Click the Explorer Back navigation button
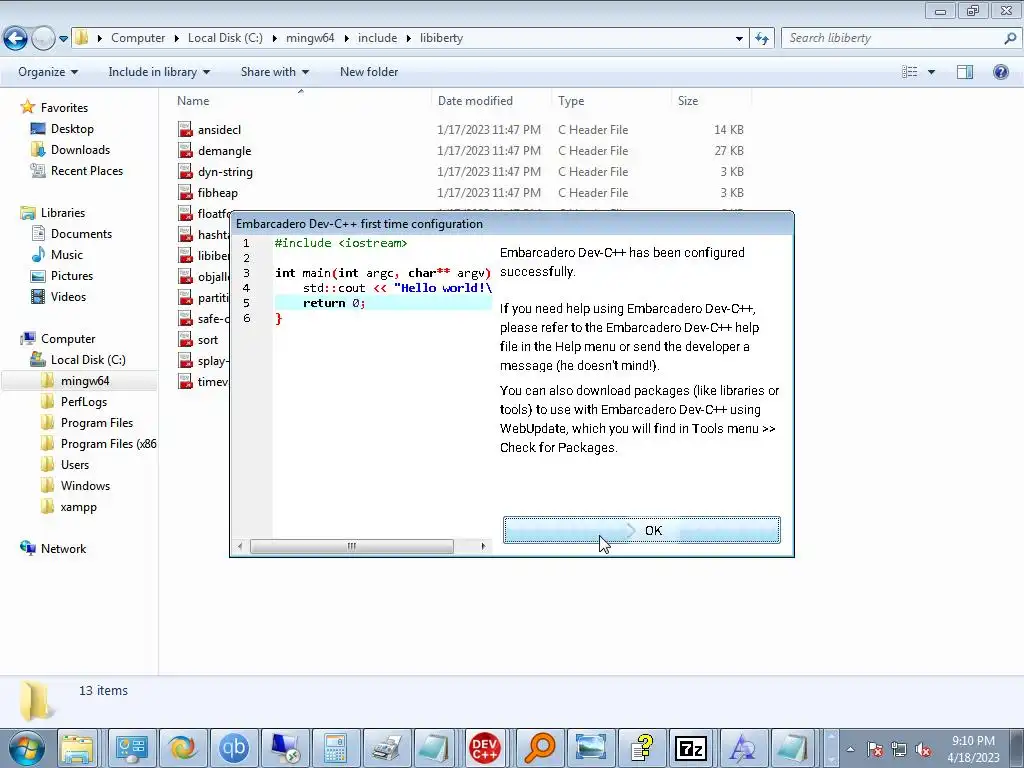 click(x=16, y=38)
